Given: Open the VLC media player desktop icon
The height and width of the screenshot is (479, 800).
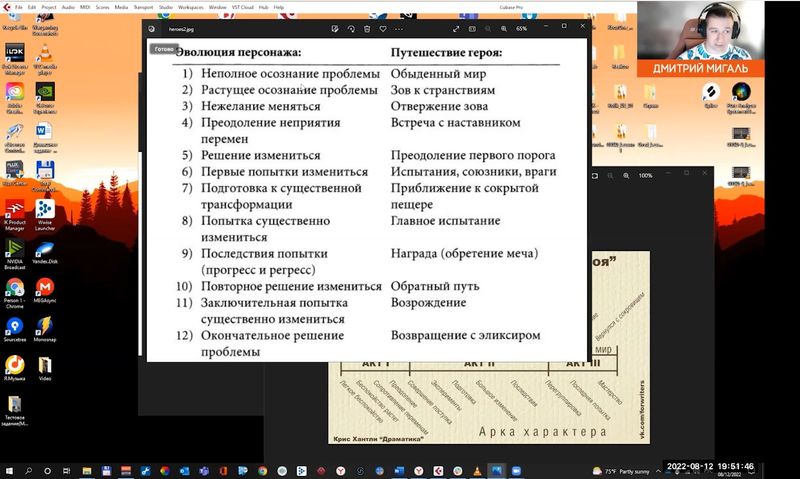Looking at the screenshot, I should click(x=45, y=57).
